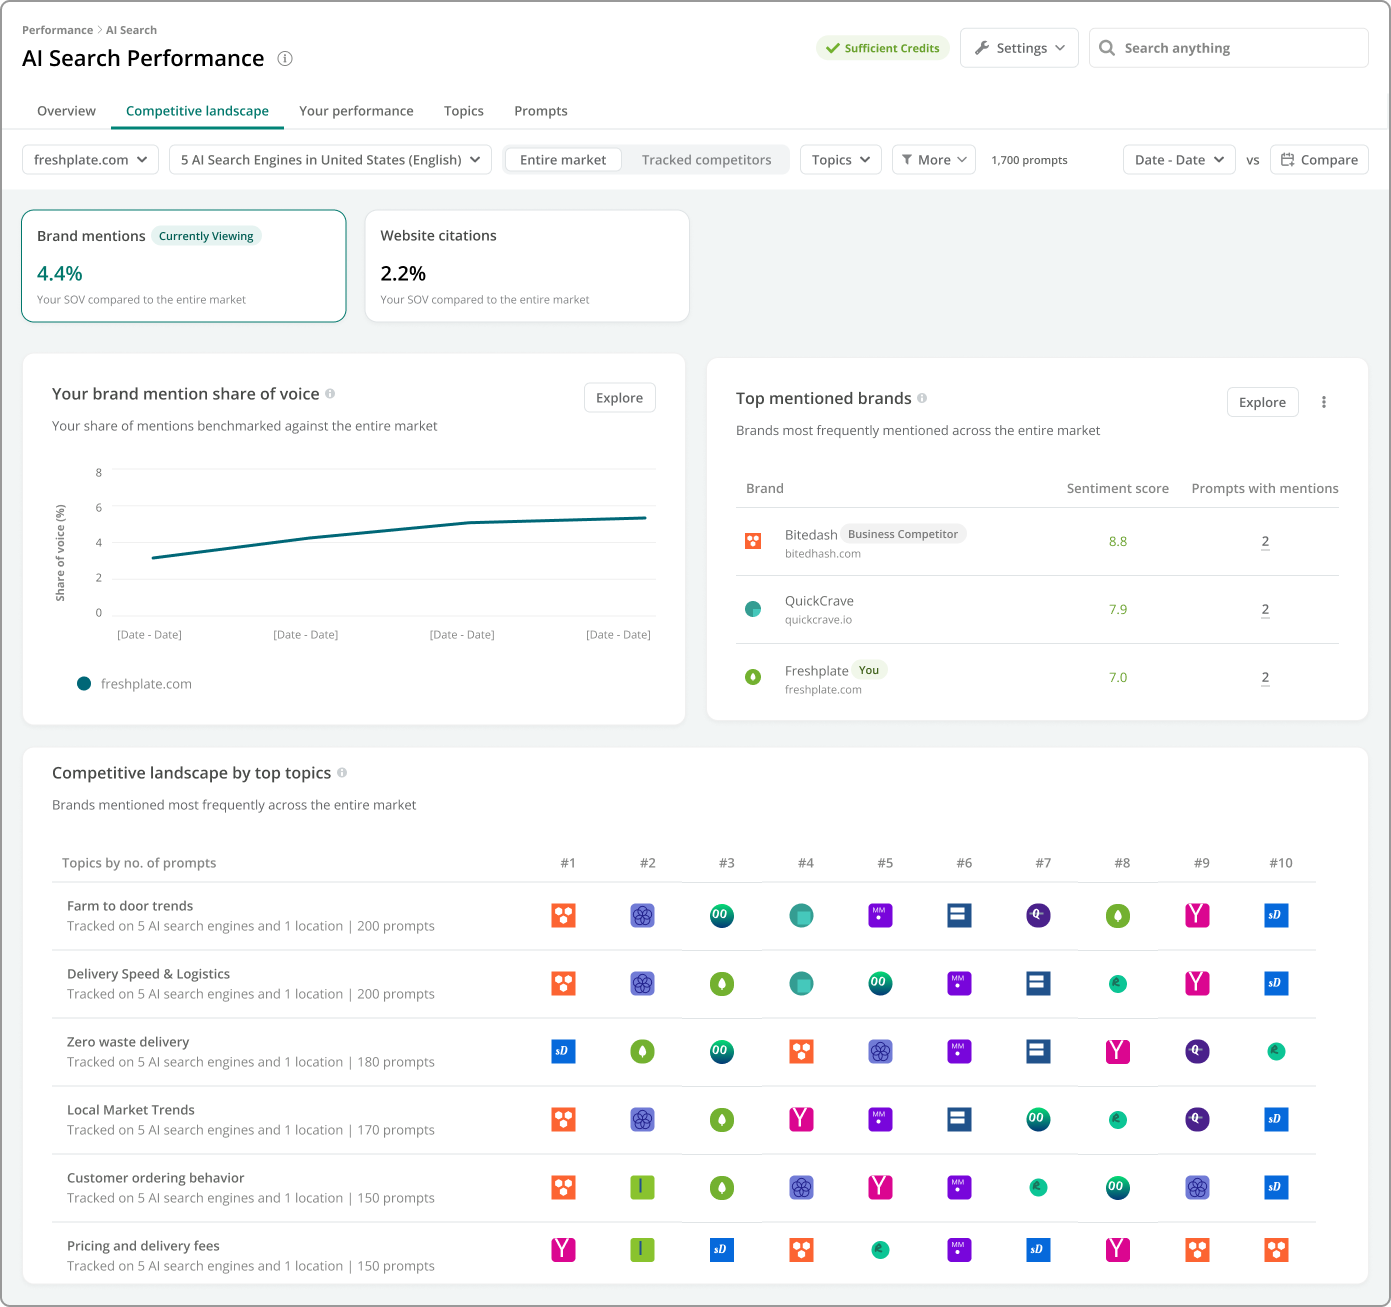
Task: Click #1 brand icon for Zero waste delivery
Action: (563, 1051)
